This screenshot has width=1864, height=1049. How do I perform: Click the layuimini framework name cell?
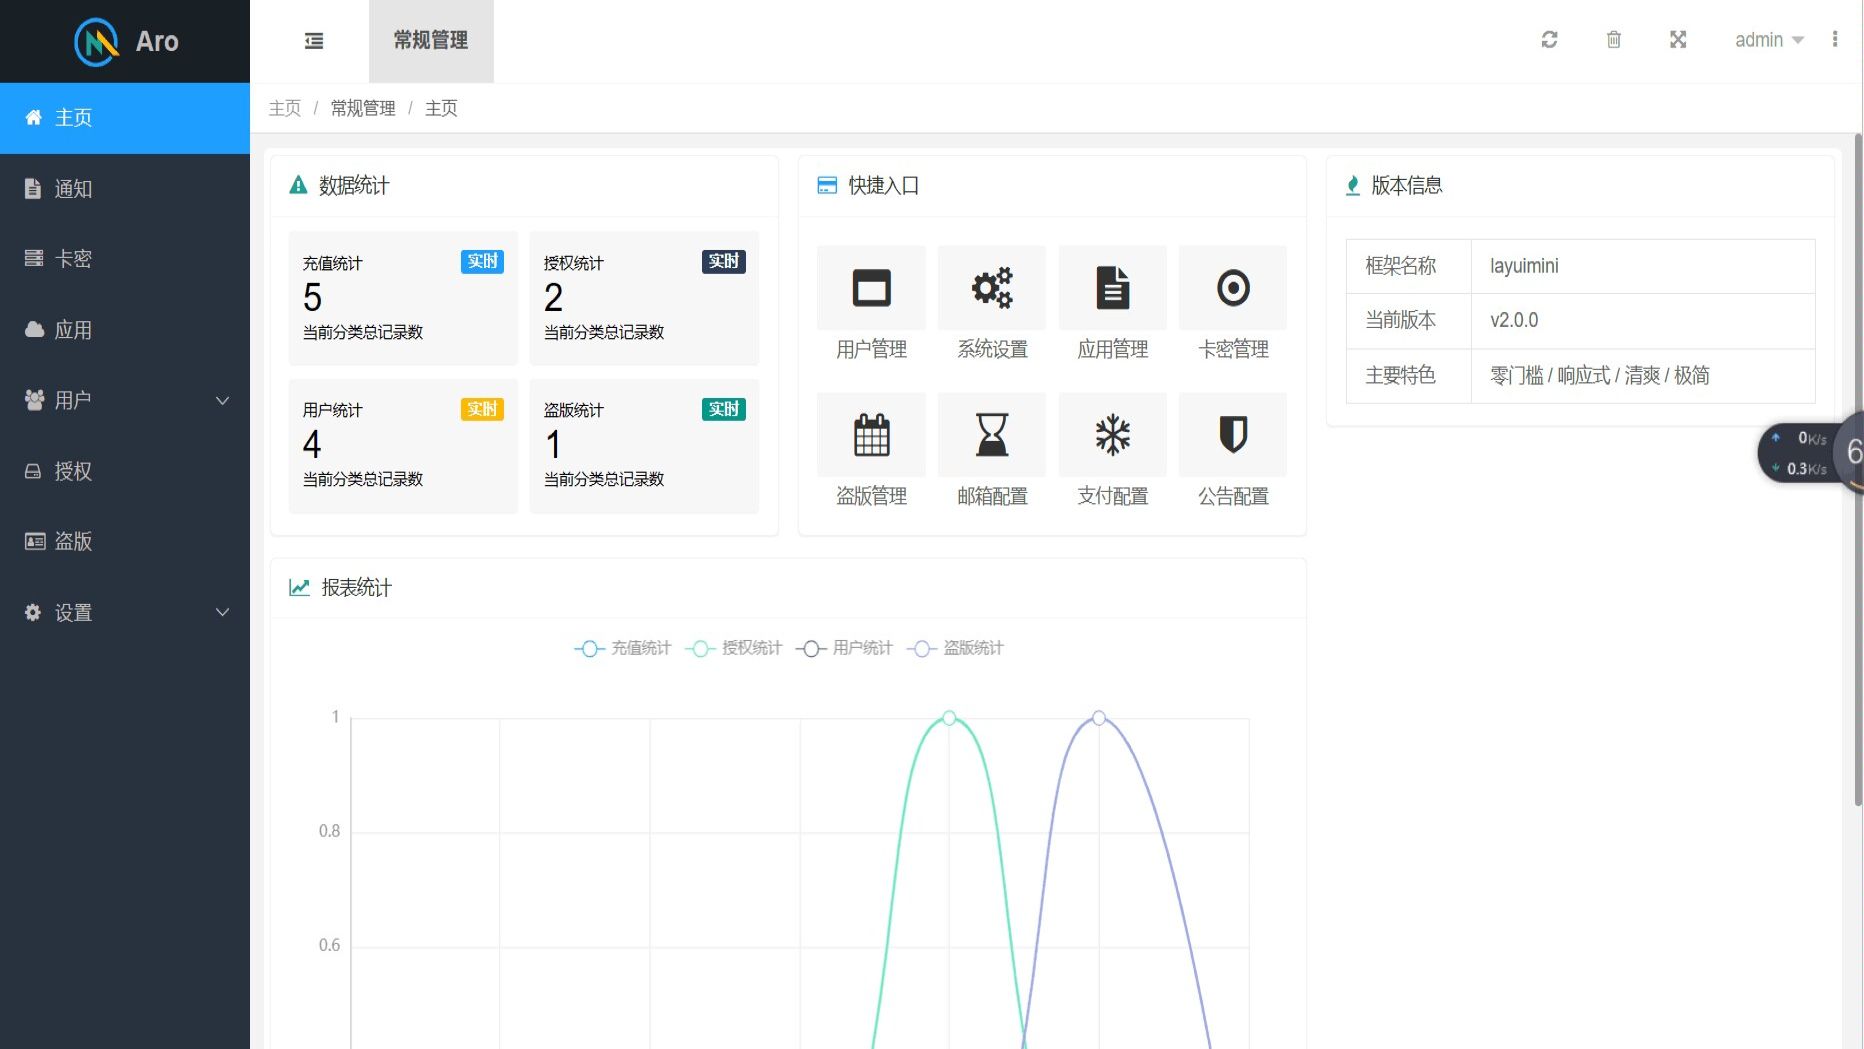(1643, 266)
